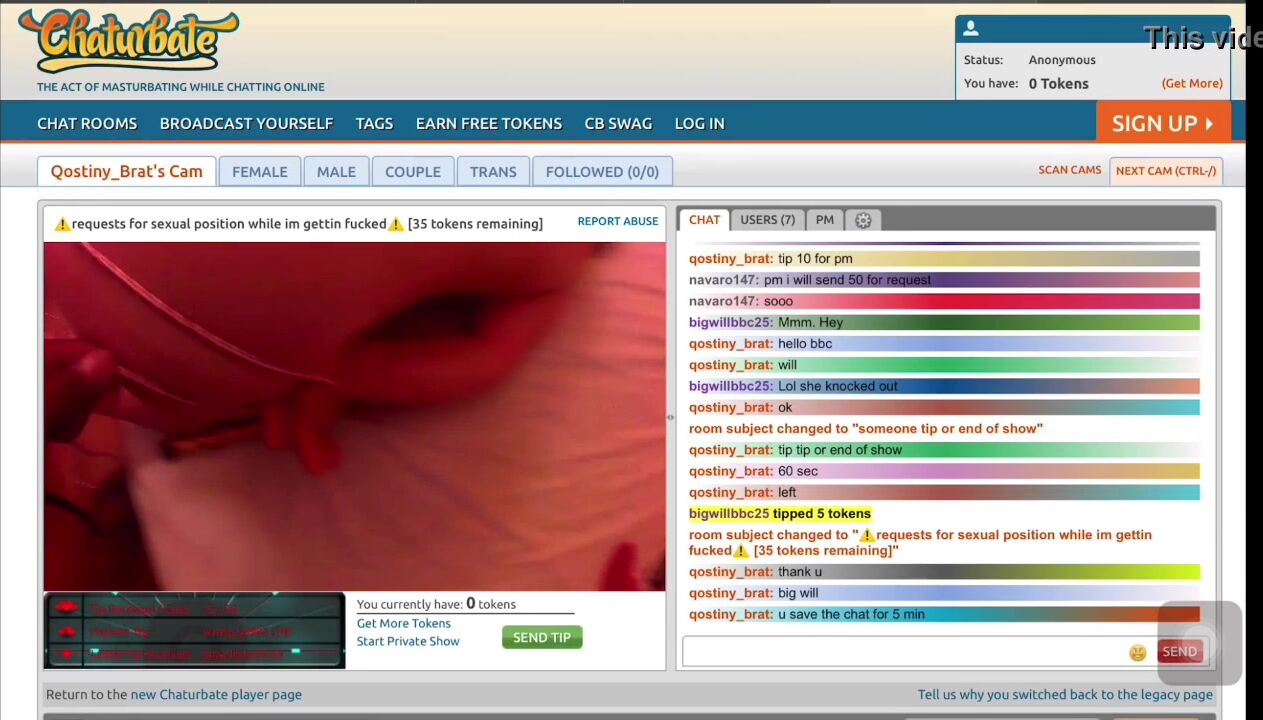Viewport: 1263px width, 720px height.
Task: Click the REPORT ABUSE link
Action: [617, 221]
